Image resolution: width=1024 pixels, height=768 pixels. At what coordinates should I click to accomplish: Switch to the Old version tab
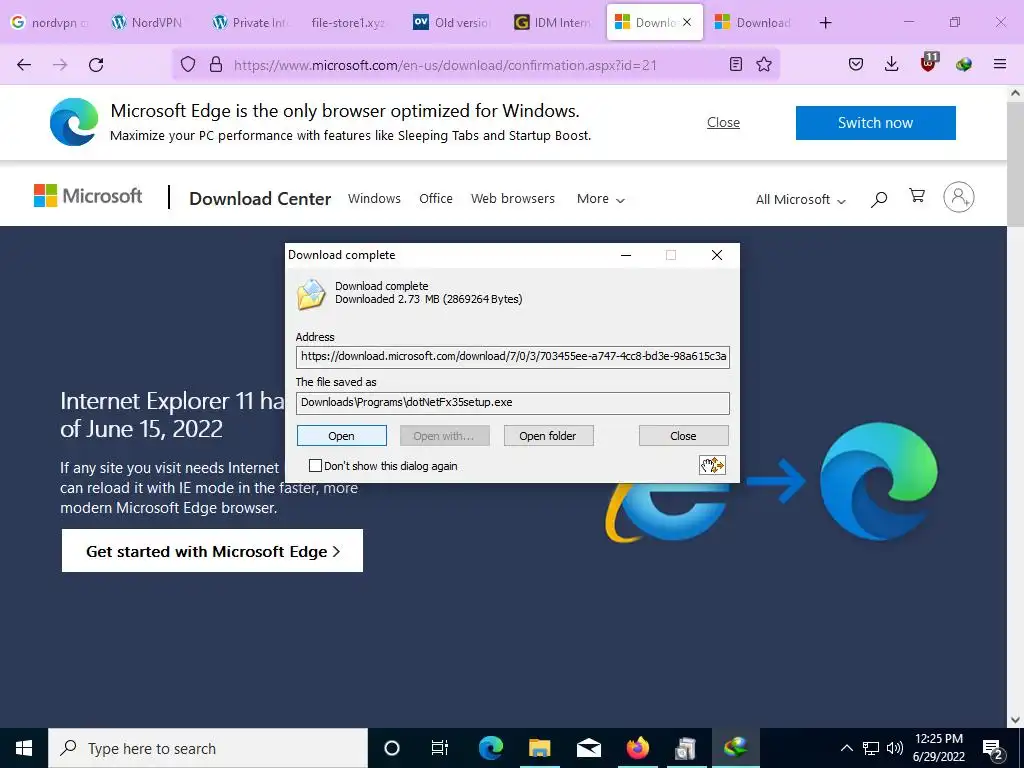click(x=452, y=23)
